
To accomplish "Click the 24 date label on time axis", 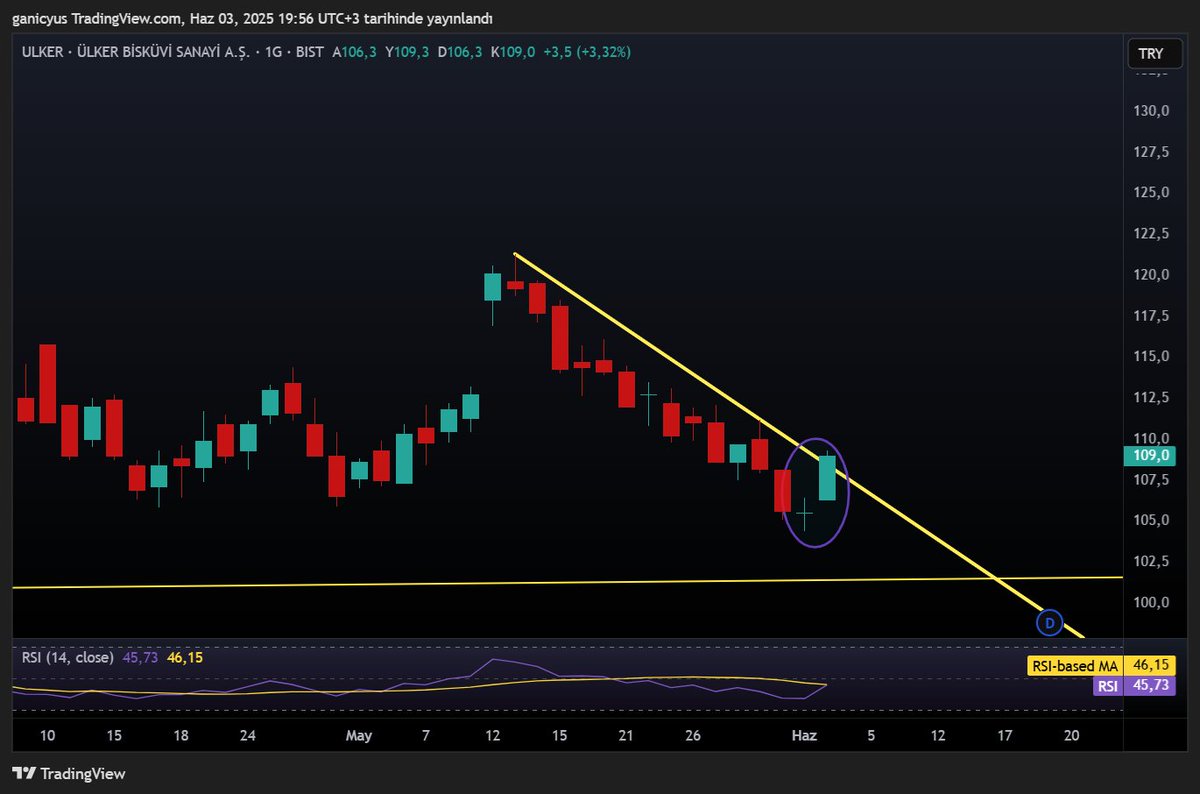I will (x=248, y=736).
